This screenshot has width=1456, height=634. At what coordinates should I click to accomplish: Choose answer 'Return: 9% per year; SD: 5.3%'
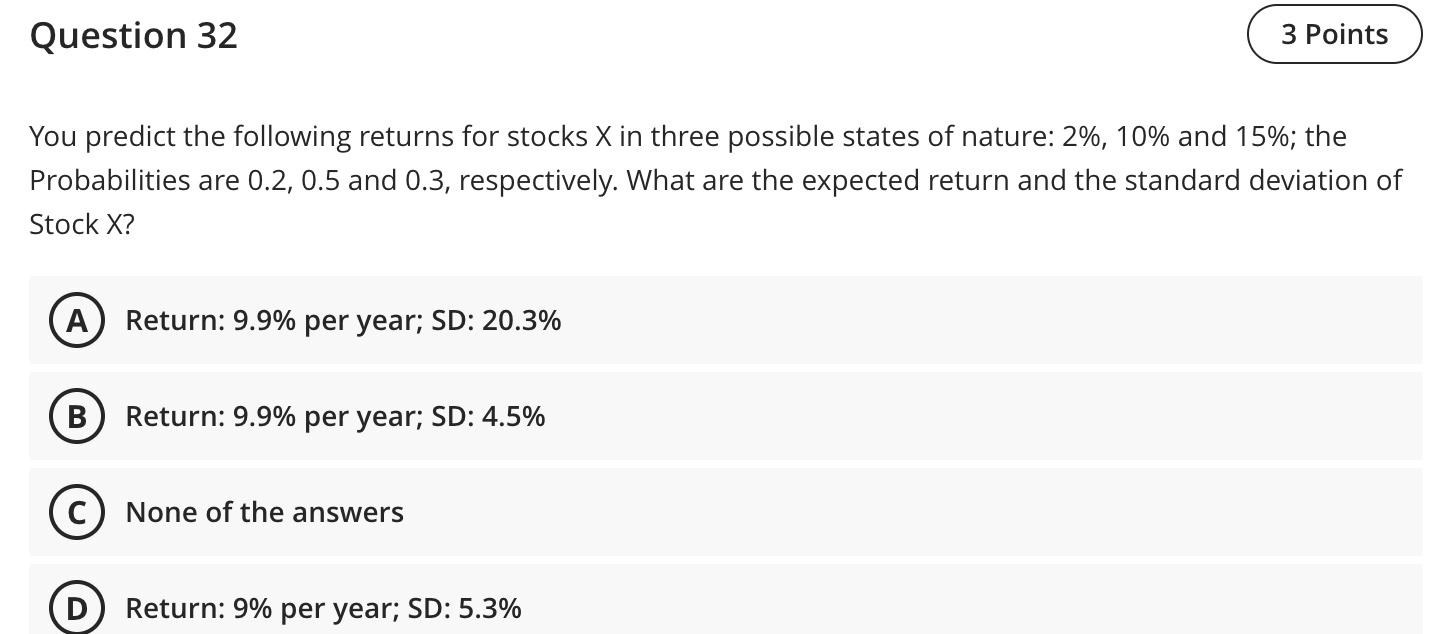[x=322, y=607]
